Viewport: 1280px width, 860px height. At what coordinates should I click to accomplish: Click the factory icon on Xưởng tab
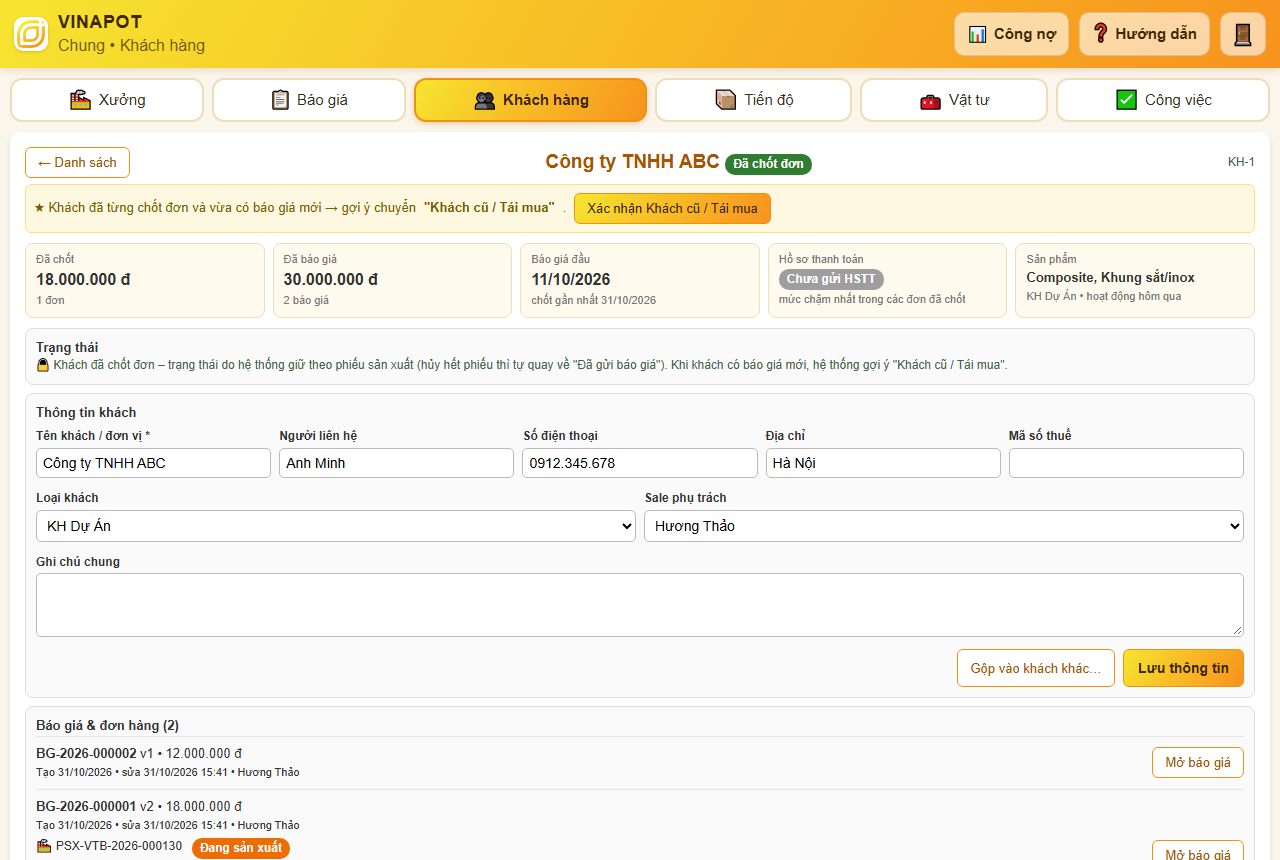[x=81, y=100]
